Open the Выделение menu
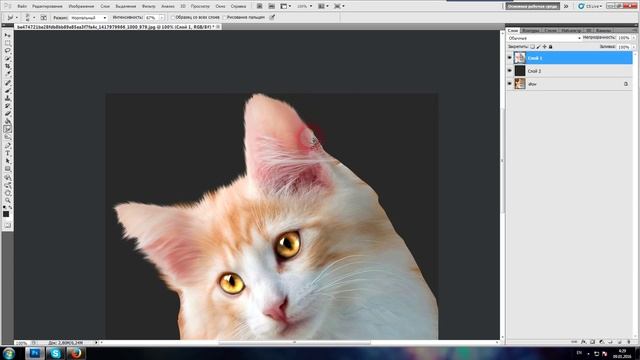The width and height of the screenshot is (640, 360). 125,6
